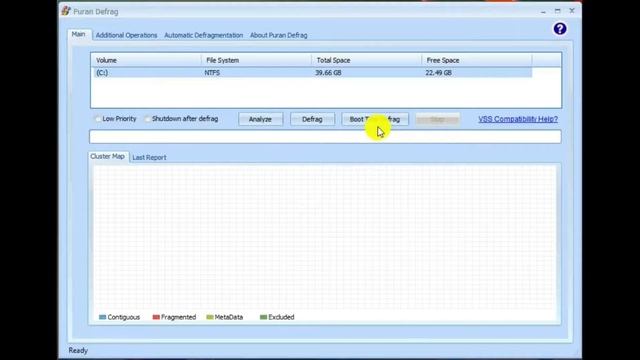640x360 pixels.
Task: Click the 39.66 GB total space value
Action: (328, 73)
